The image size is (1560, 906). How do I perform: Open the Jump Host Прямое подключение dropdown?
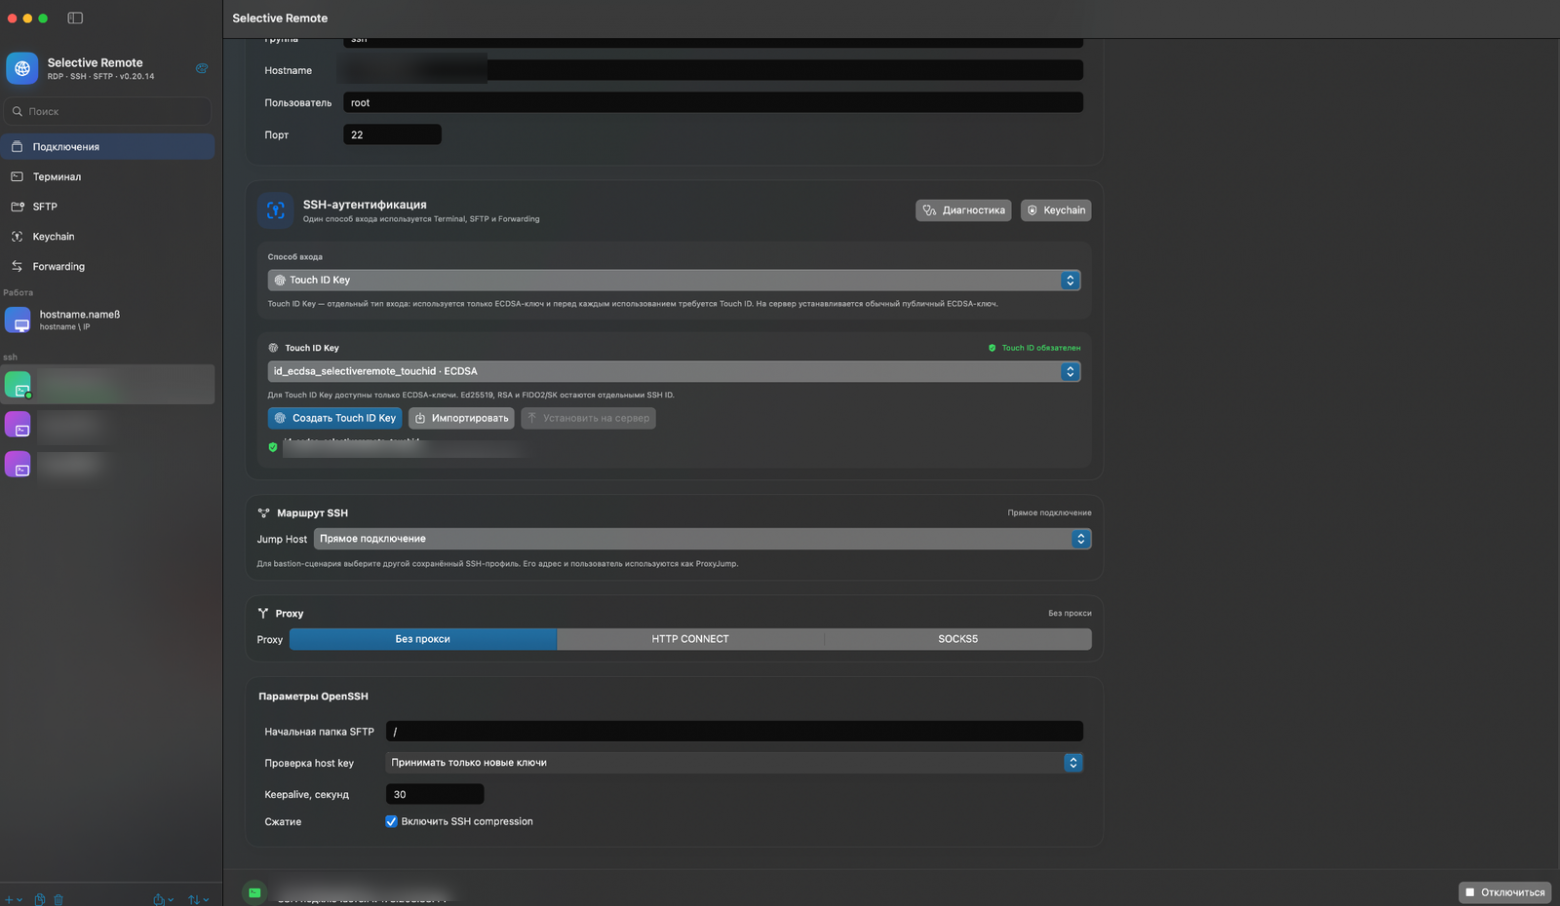tap(702, 539)
